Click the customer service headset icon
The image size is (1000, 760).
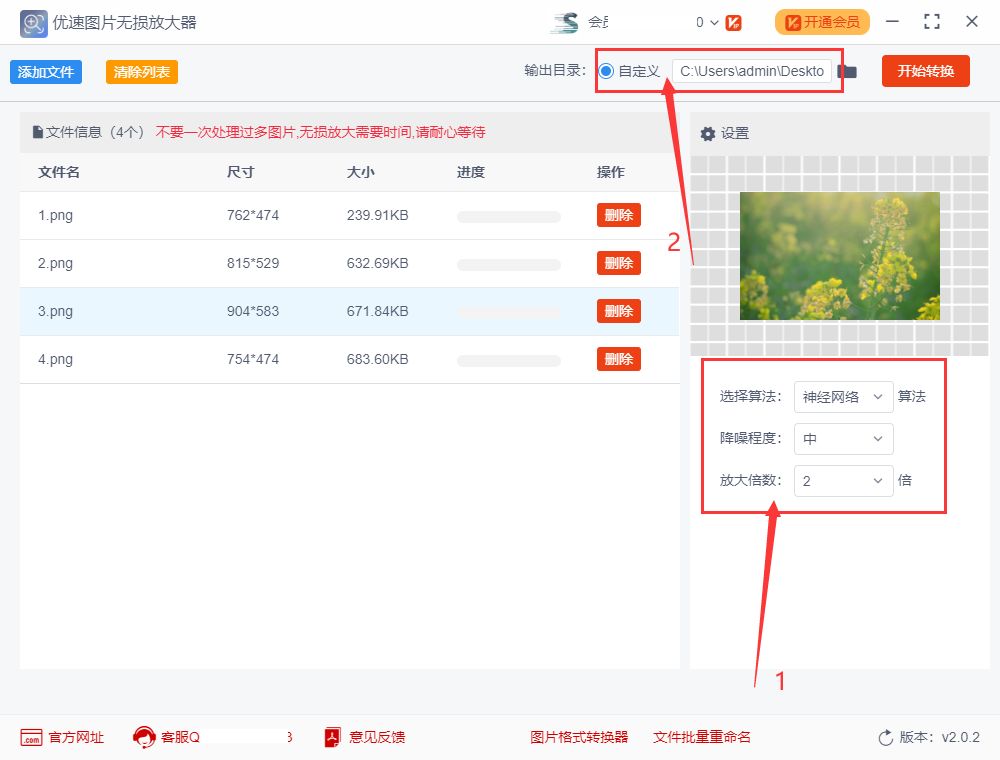click(x=144, y=737)
